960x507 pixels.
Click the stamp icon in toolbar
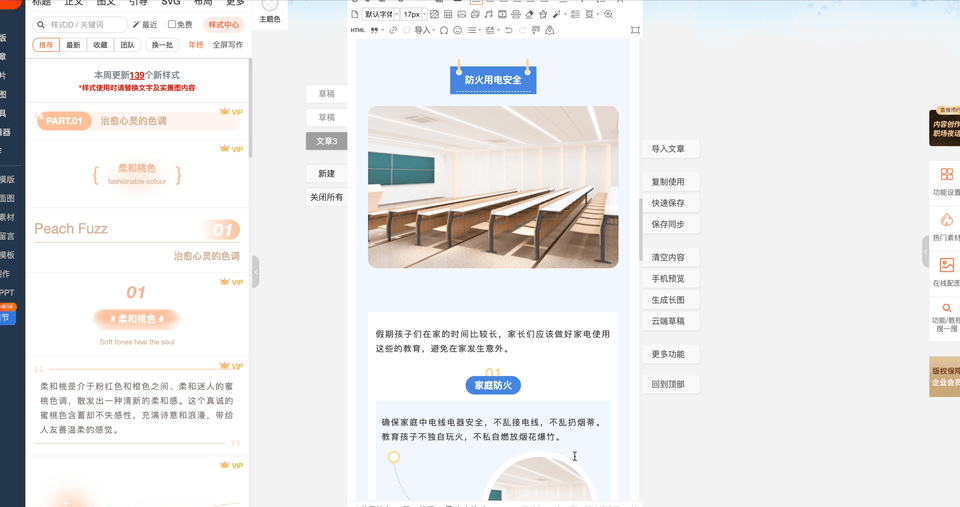pyautogui.click(x=550, y=30)
